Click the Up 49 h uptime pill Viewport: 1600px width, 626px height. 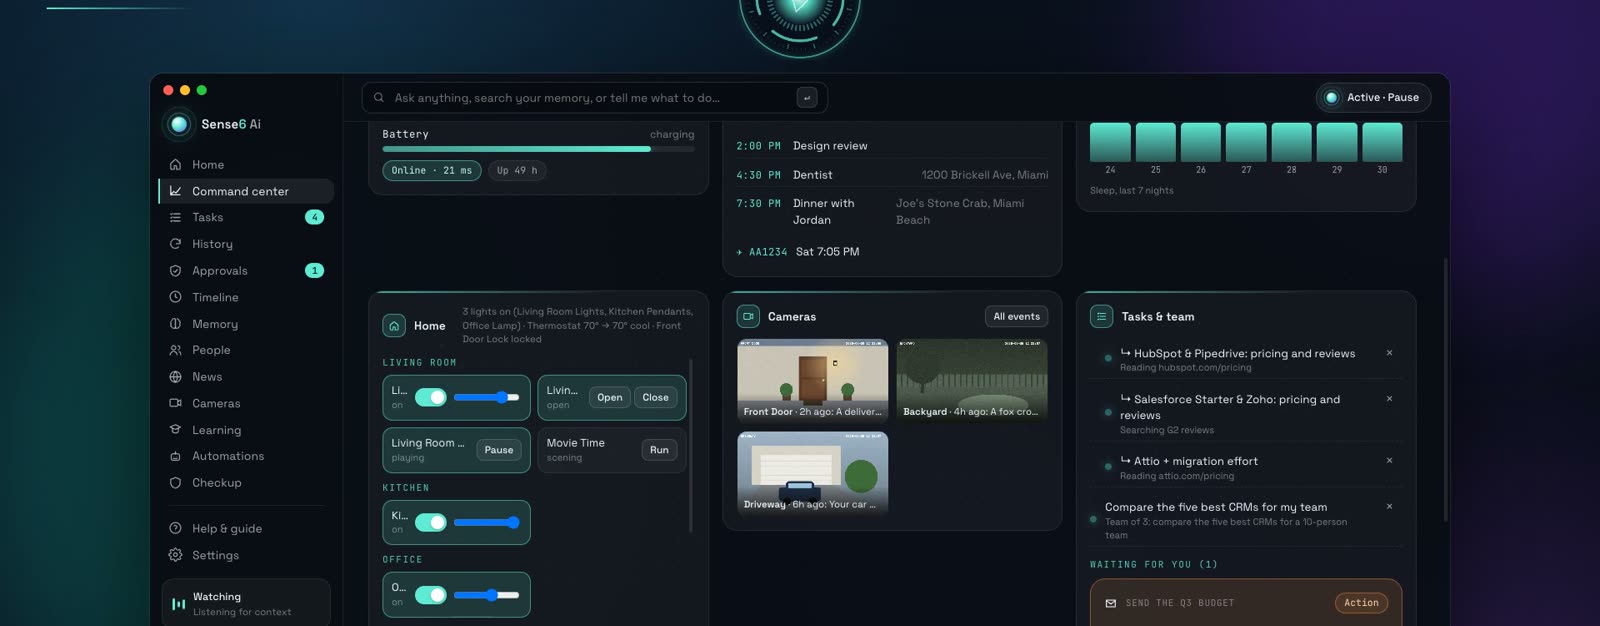(x=517, y=171)
